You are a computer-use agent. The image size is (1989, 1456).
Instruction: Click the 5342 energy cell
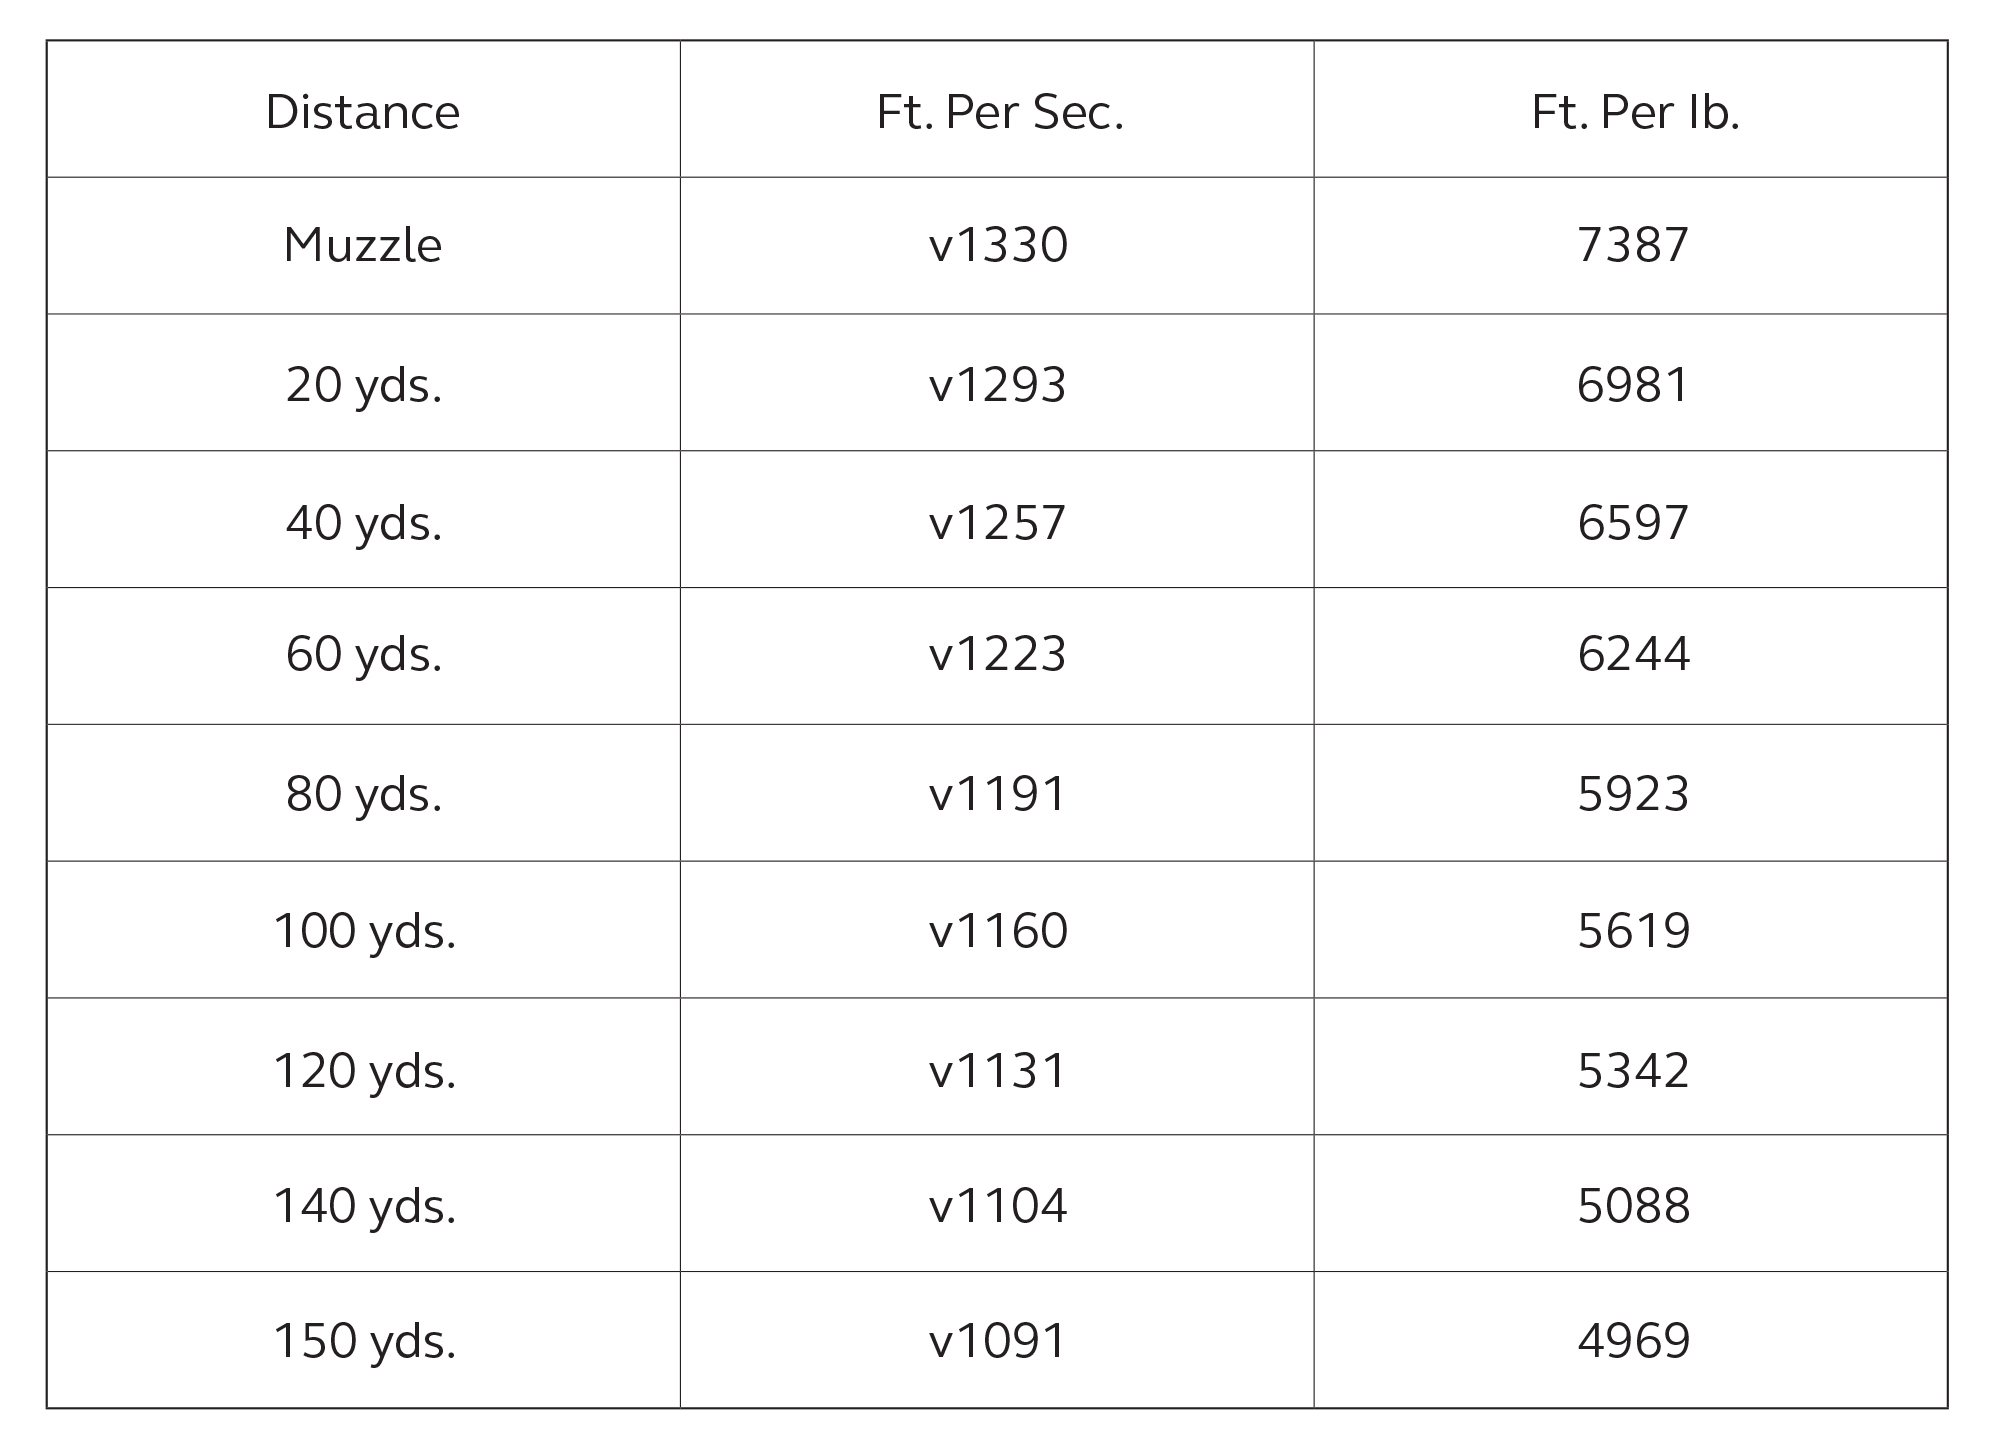(x=1631, y=1067)
